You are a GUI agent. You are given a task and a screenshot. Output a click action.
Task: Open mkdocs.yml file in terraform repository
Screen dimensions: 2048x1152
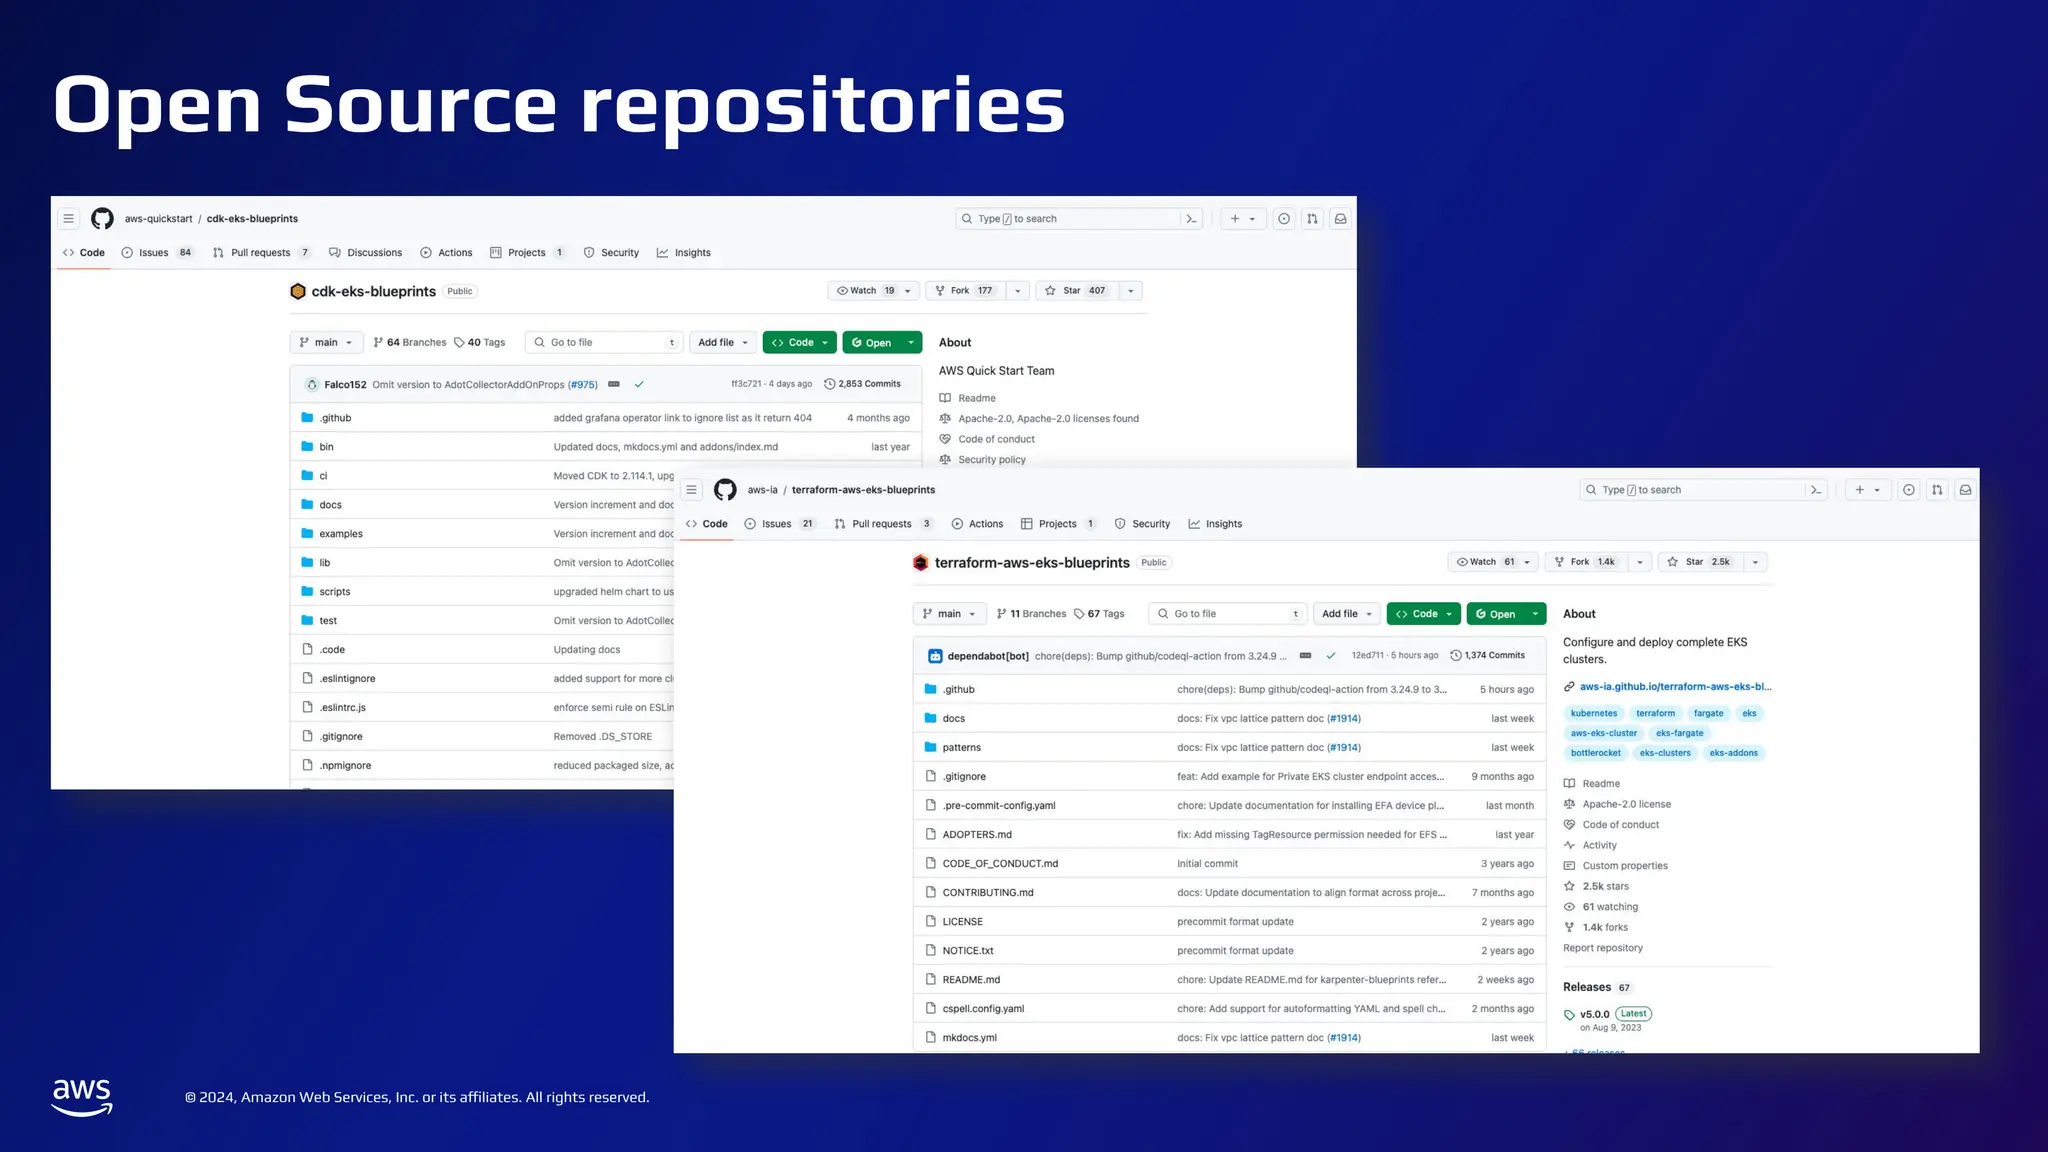coord(969,1038)
